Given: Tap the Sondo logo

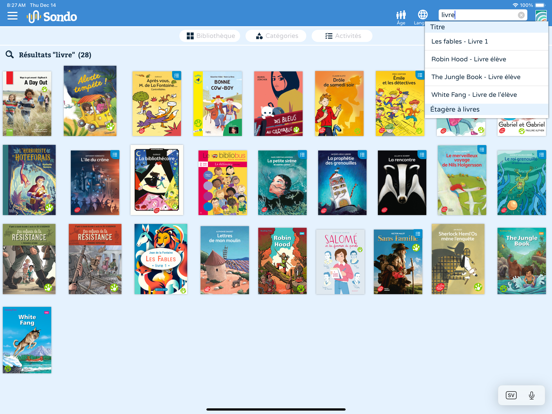Looking at the screenshot, I should (x=52, y=17).
